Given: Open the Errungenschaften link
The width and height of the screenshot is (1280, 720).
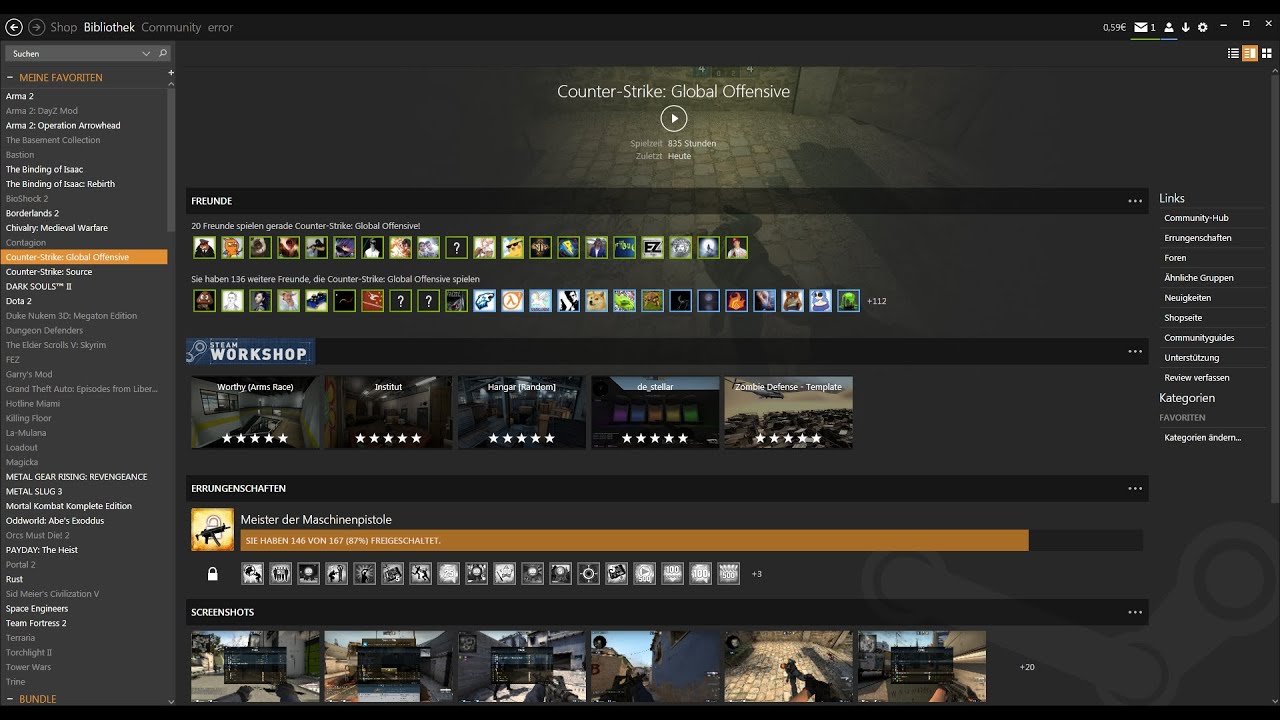Looking at the screenshot, I should tap(1198, 238).
